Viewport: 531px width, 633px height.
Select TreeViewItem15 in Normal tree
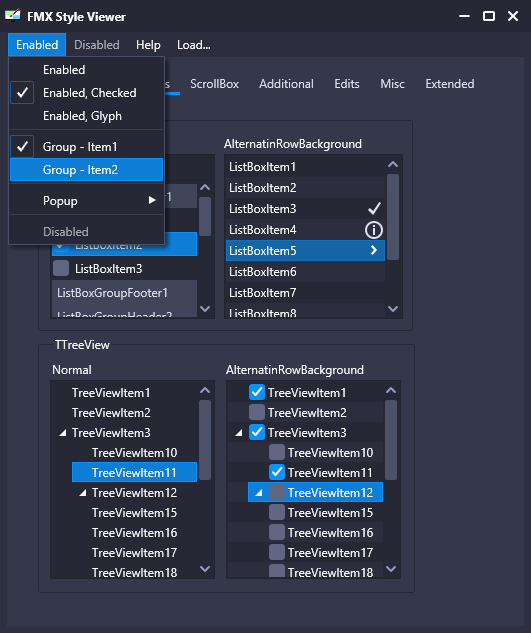coord(134,513)
